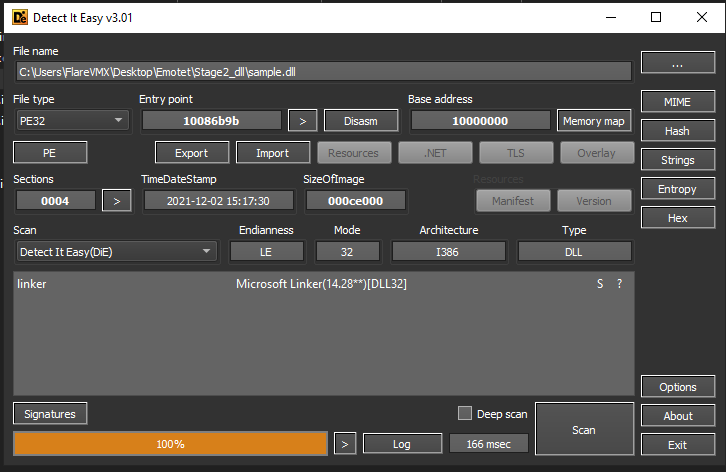Image resolution: width=726 pixels, height=472 pixels.
Task: Open the Entropy analysis
Action: 678,189
